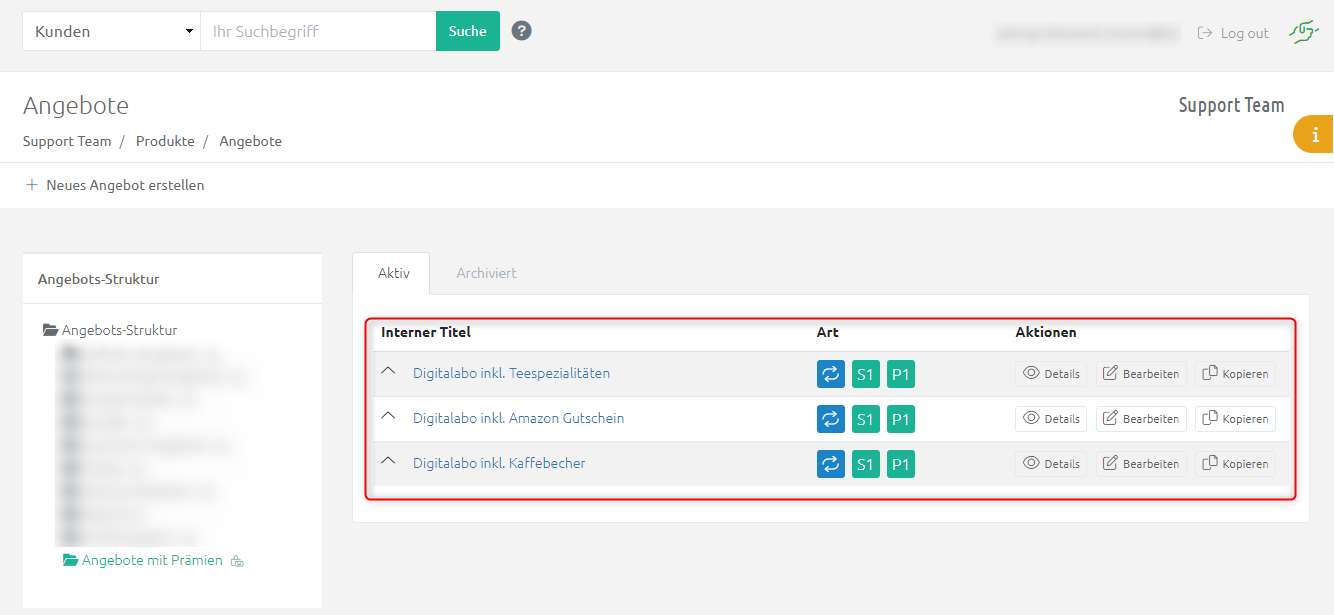View Details of Digitalabo inkl. Kaffebecher
The height and width of the screenshot is (615, 1334).
coord(1051,464)
